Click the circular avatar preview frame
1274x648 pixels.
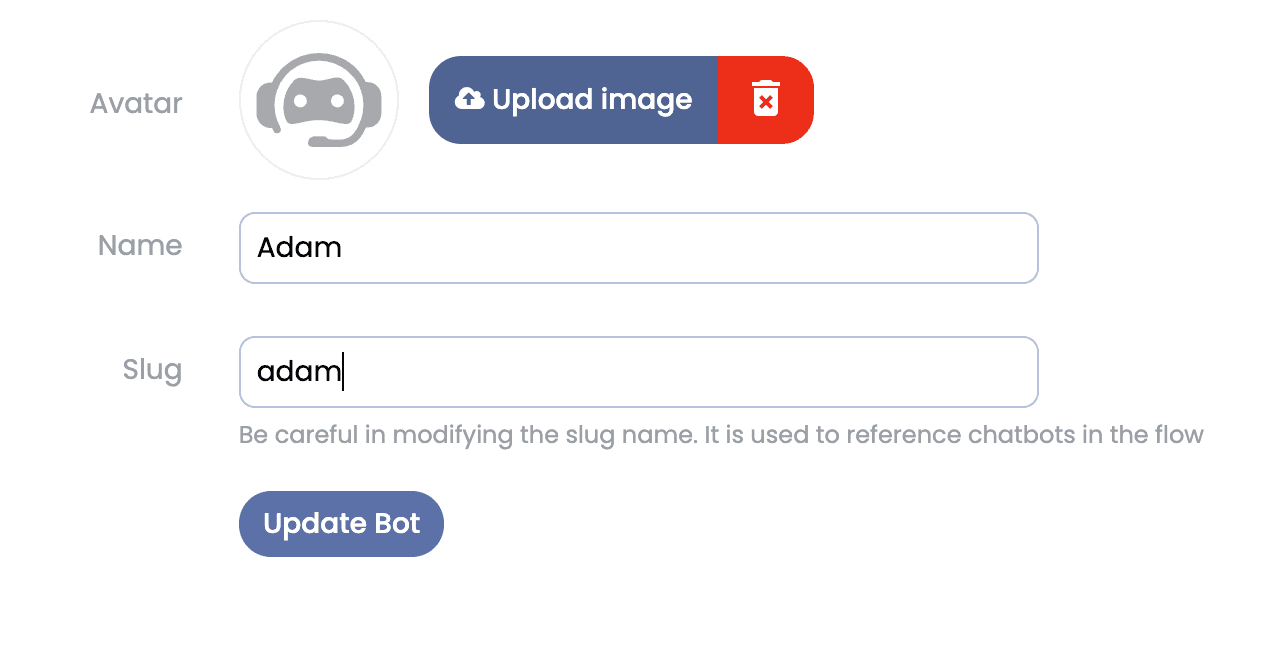coord(319,100)
